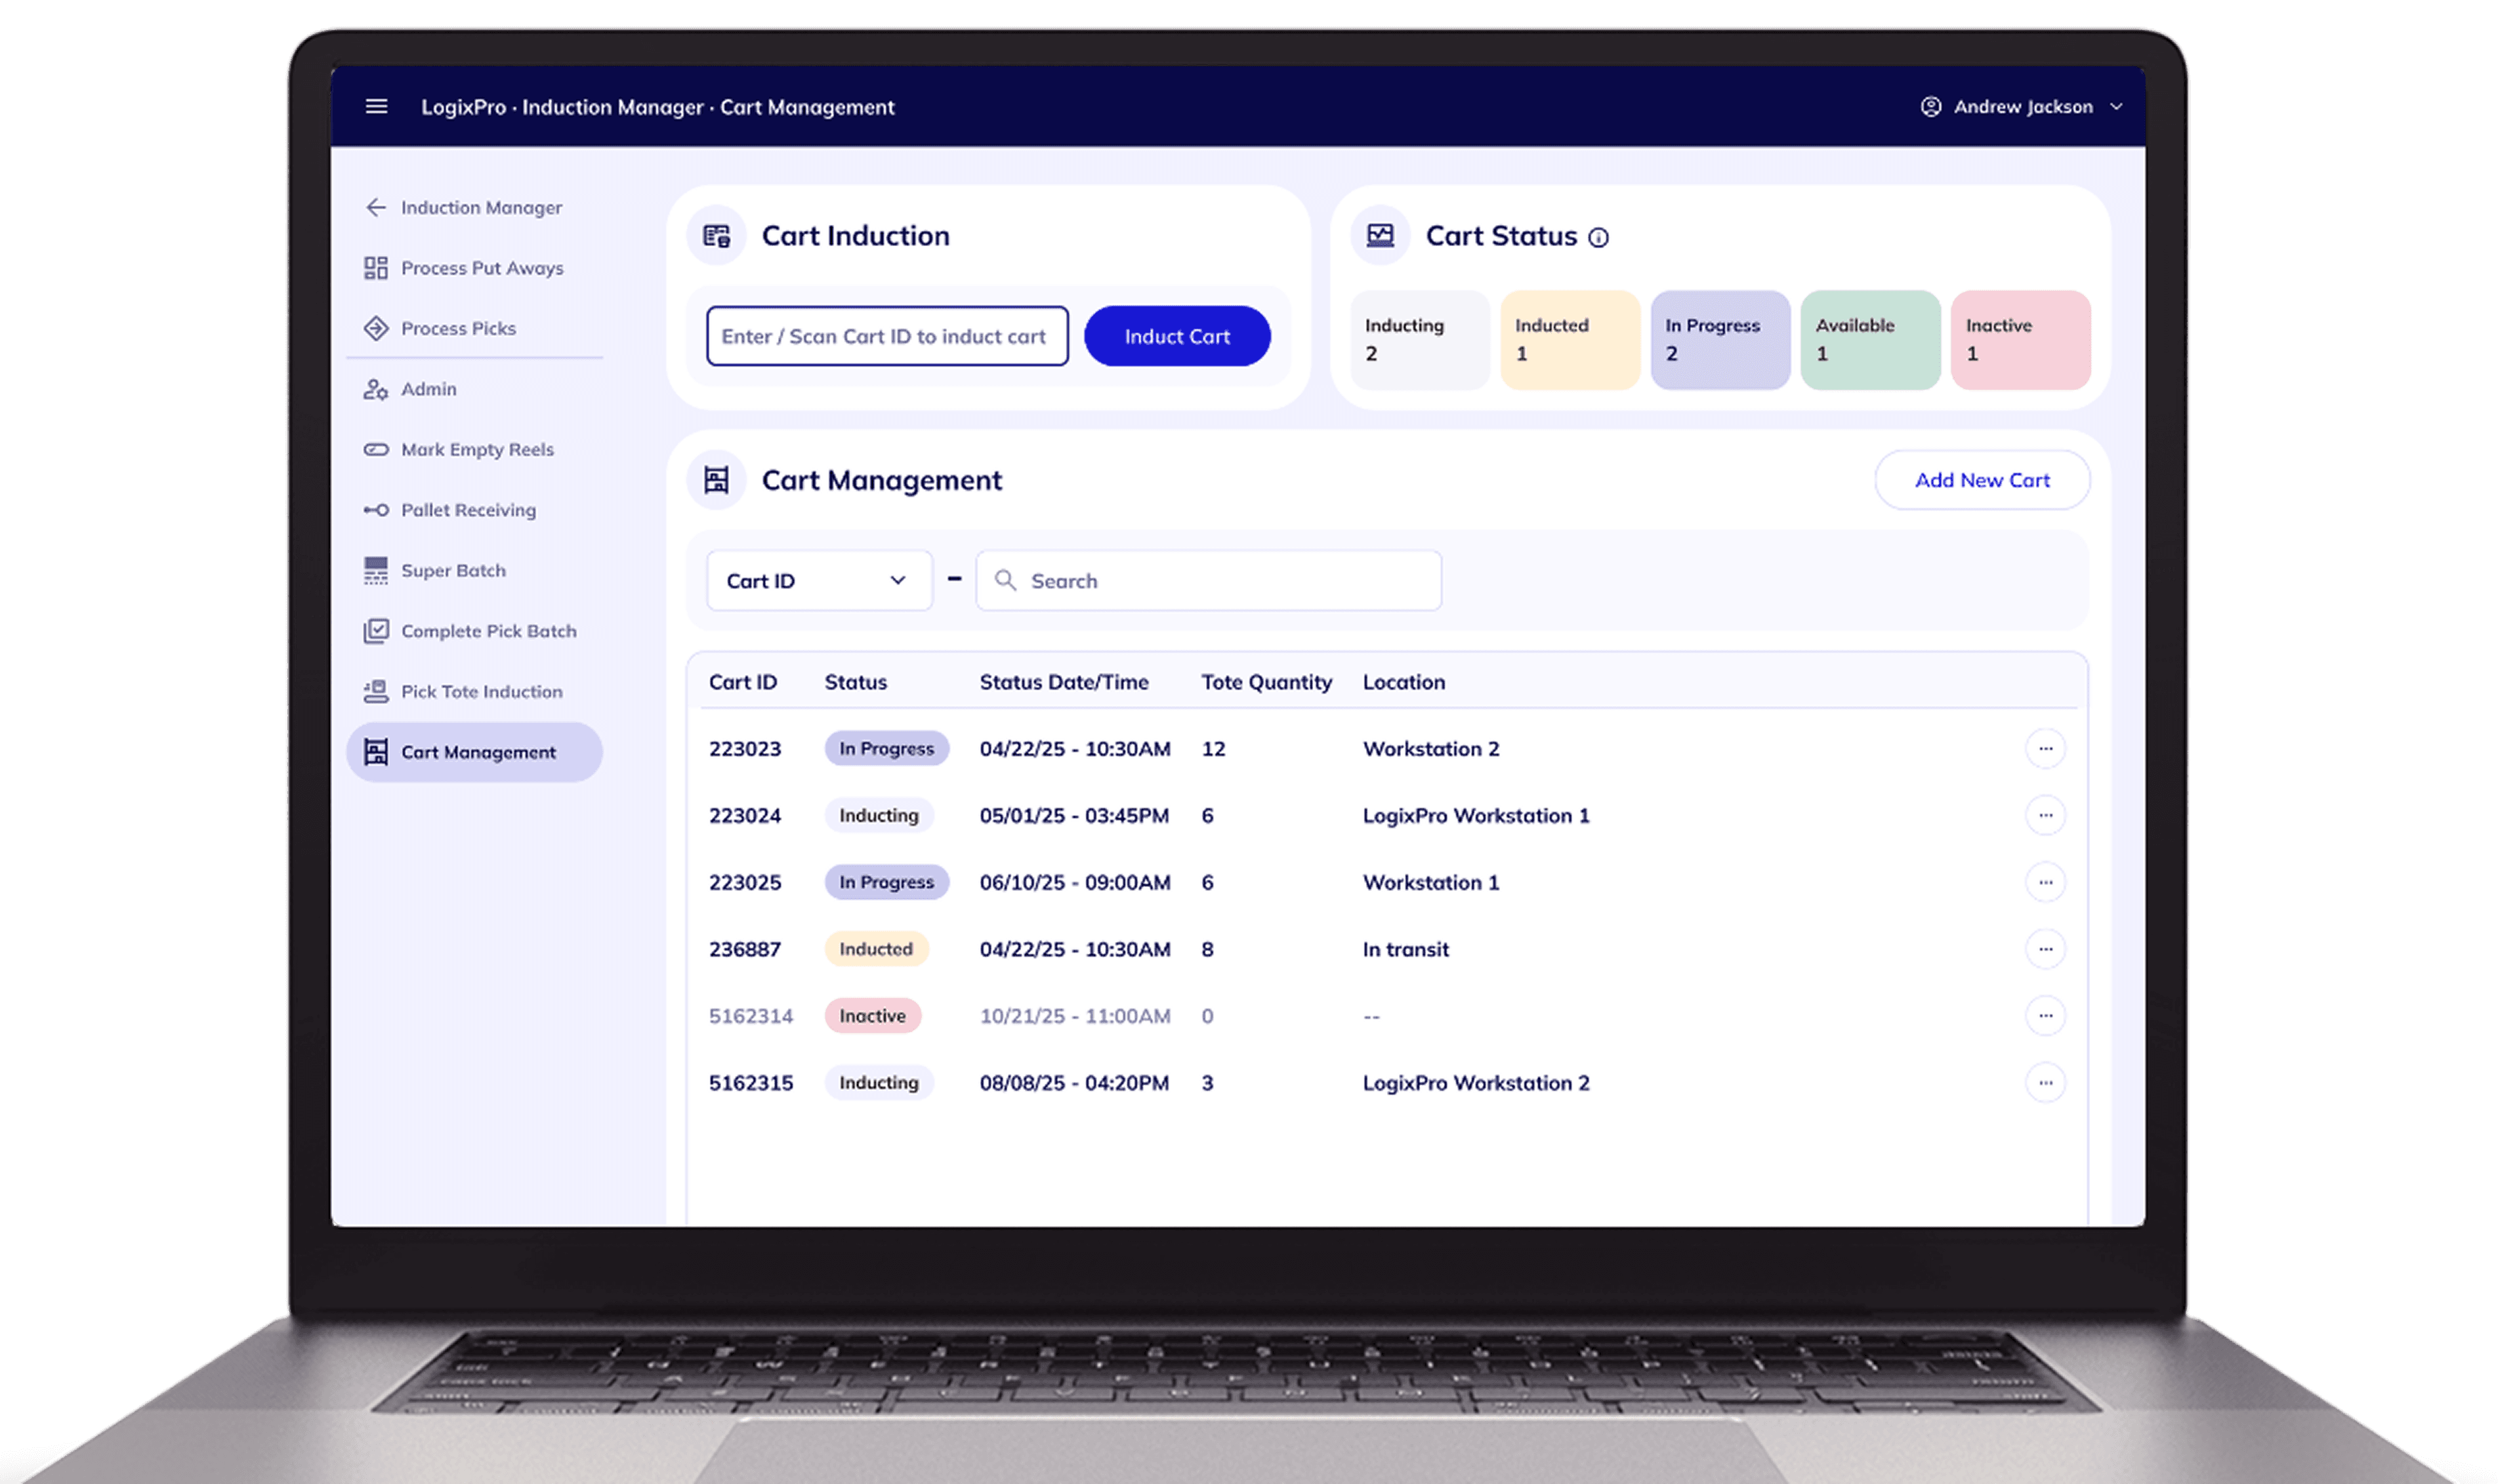Screen dimensions: 2498x1484
Task: Open Complete Pick Batch menu item
Action: 474,631
